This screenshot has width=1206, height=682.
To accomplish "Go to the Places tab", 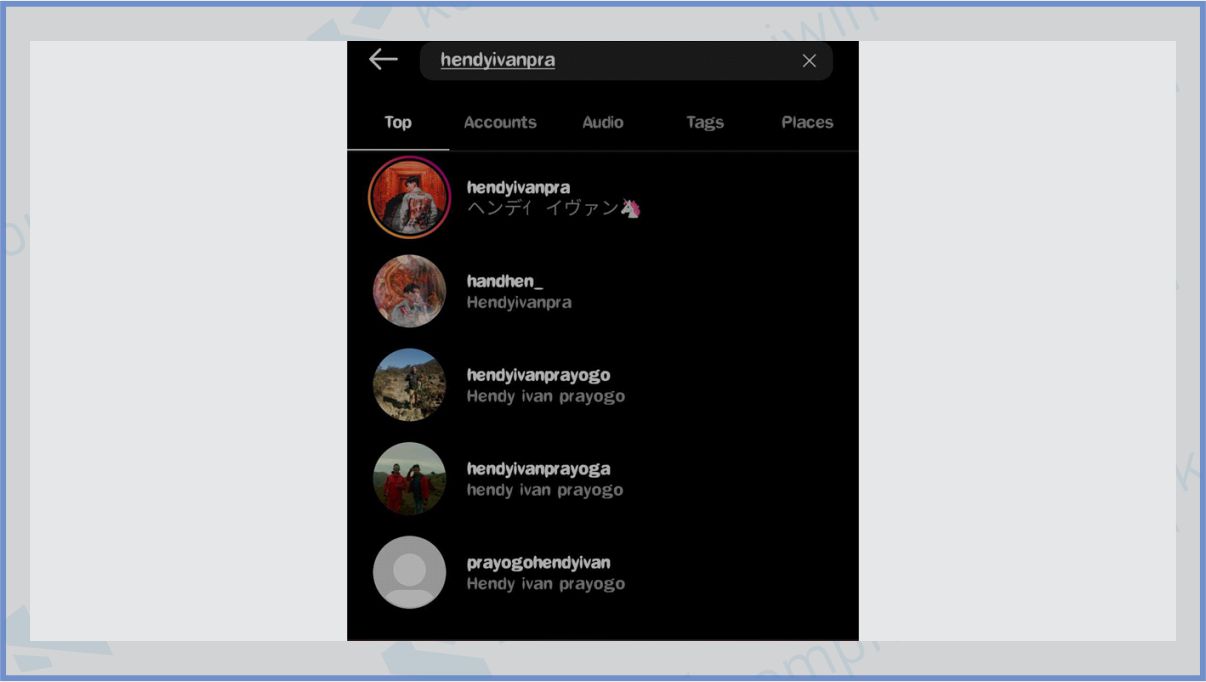I will point(807,122).
